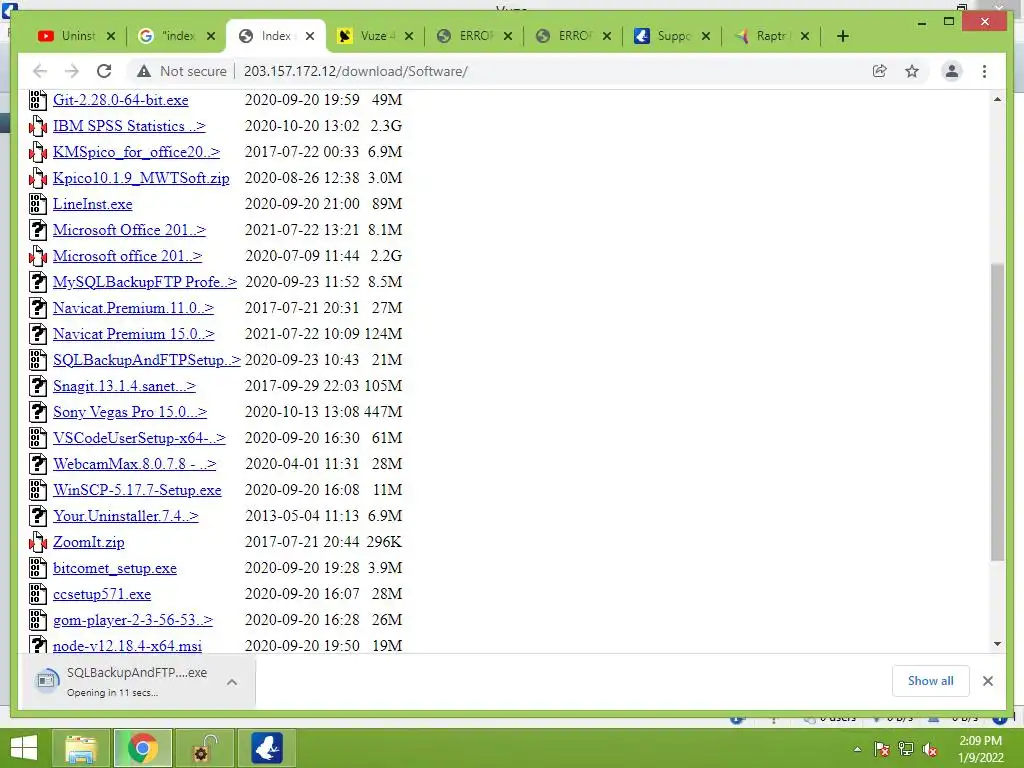Click binary icon beside bitcomet_setup.exe
The image size is (1024, 768).
pyautogui.click(x=38, y=568)
